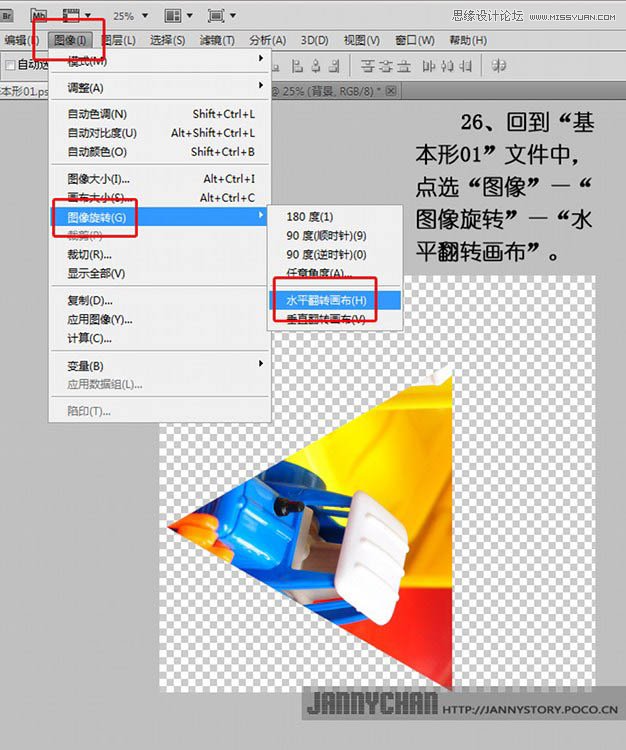Click 垂直翻转画布(V) in the submenu
The height and width of the screenshot is (750, 626).
(335, 319)
